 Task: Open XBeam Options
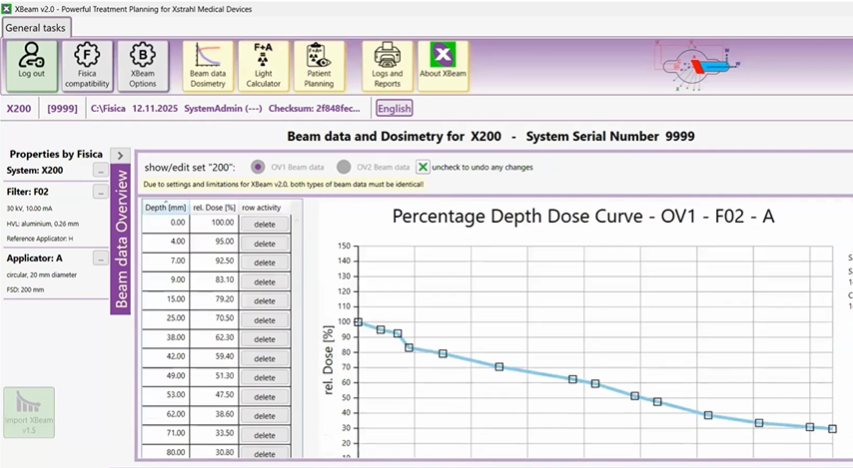point(143,65)
